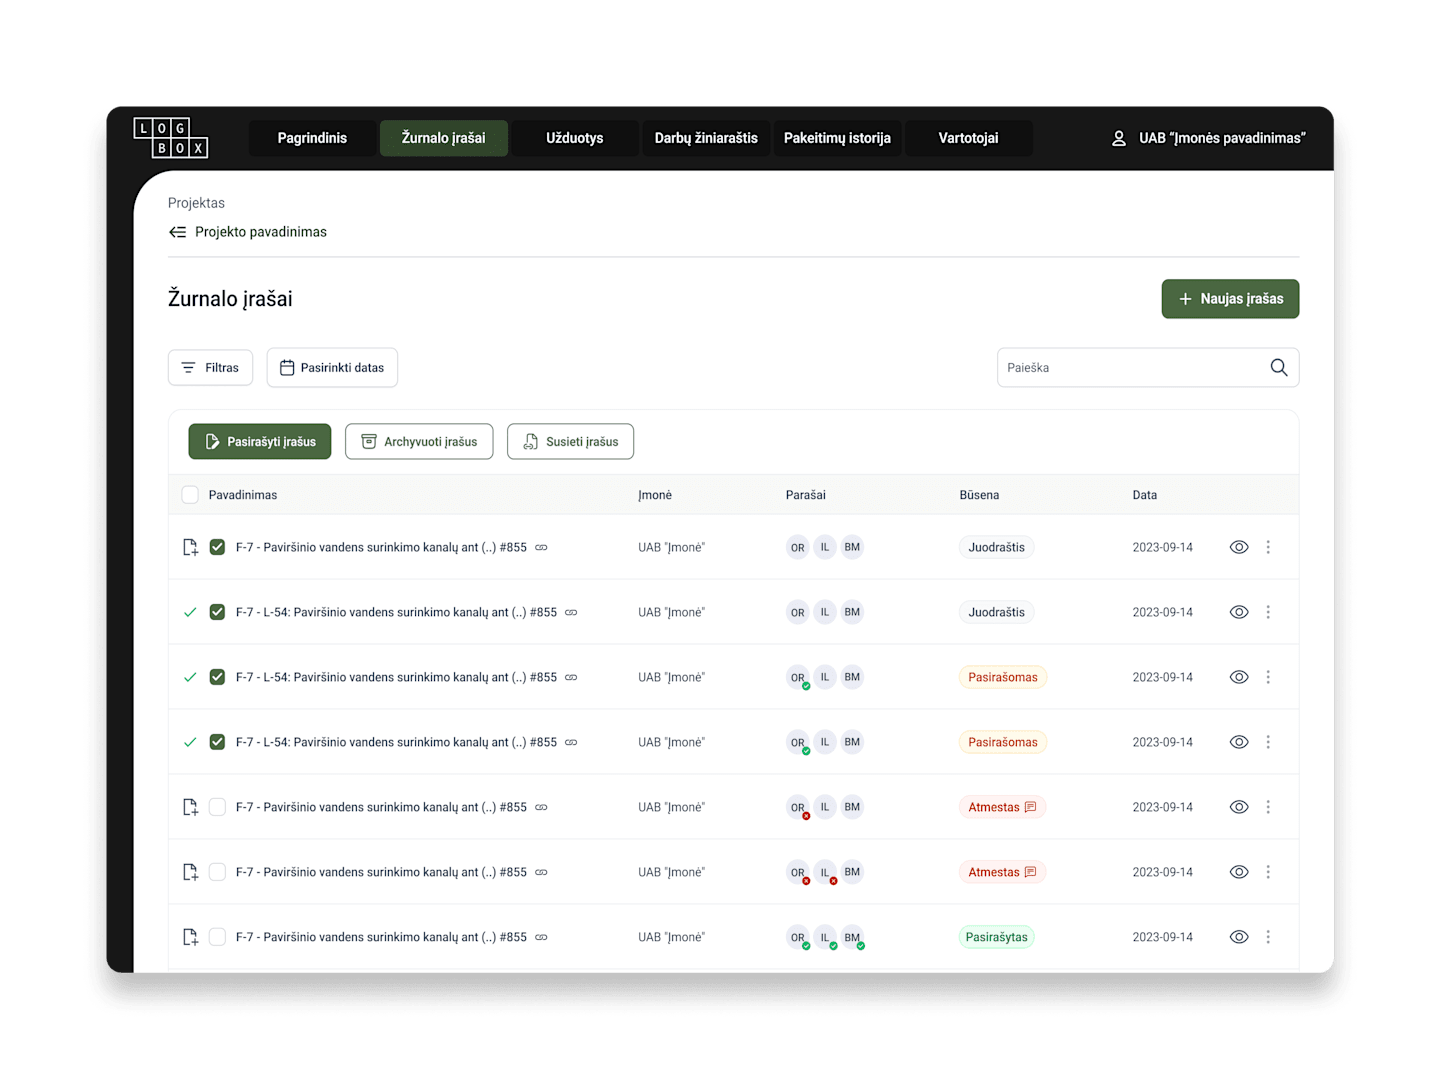This screenshot has width=1440, height=1080.
Task: Select the Žurnalo įrašai tab
Action: pyautogui.click(x=444, y=138)
